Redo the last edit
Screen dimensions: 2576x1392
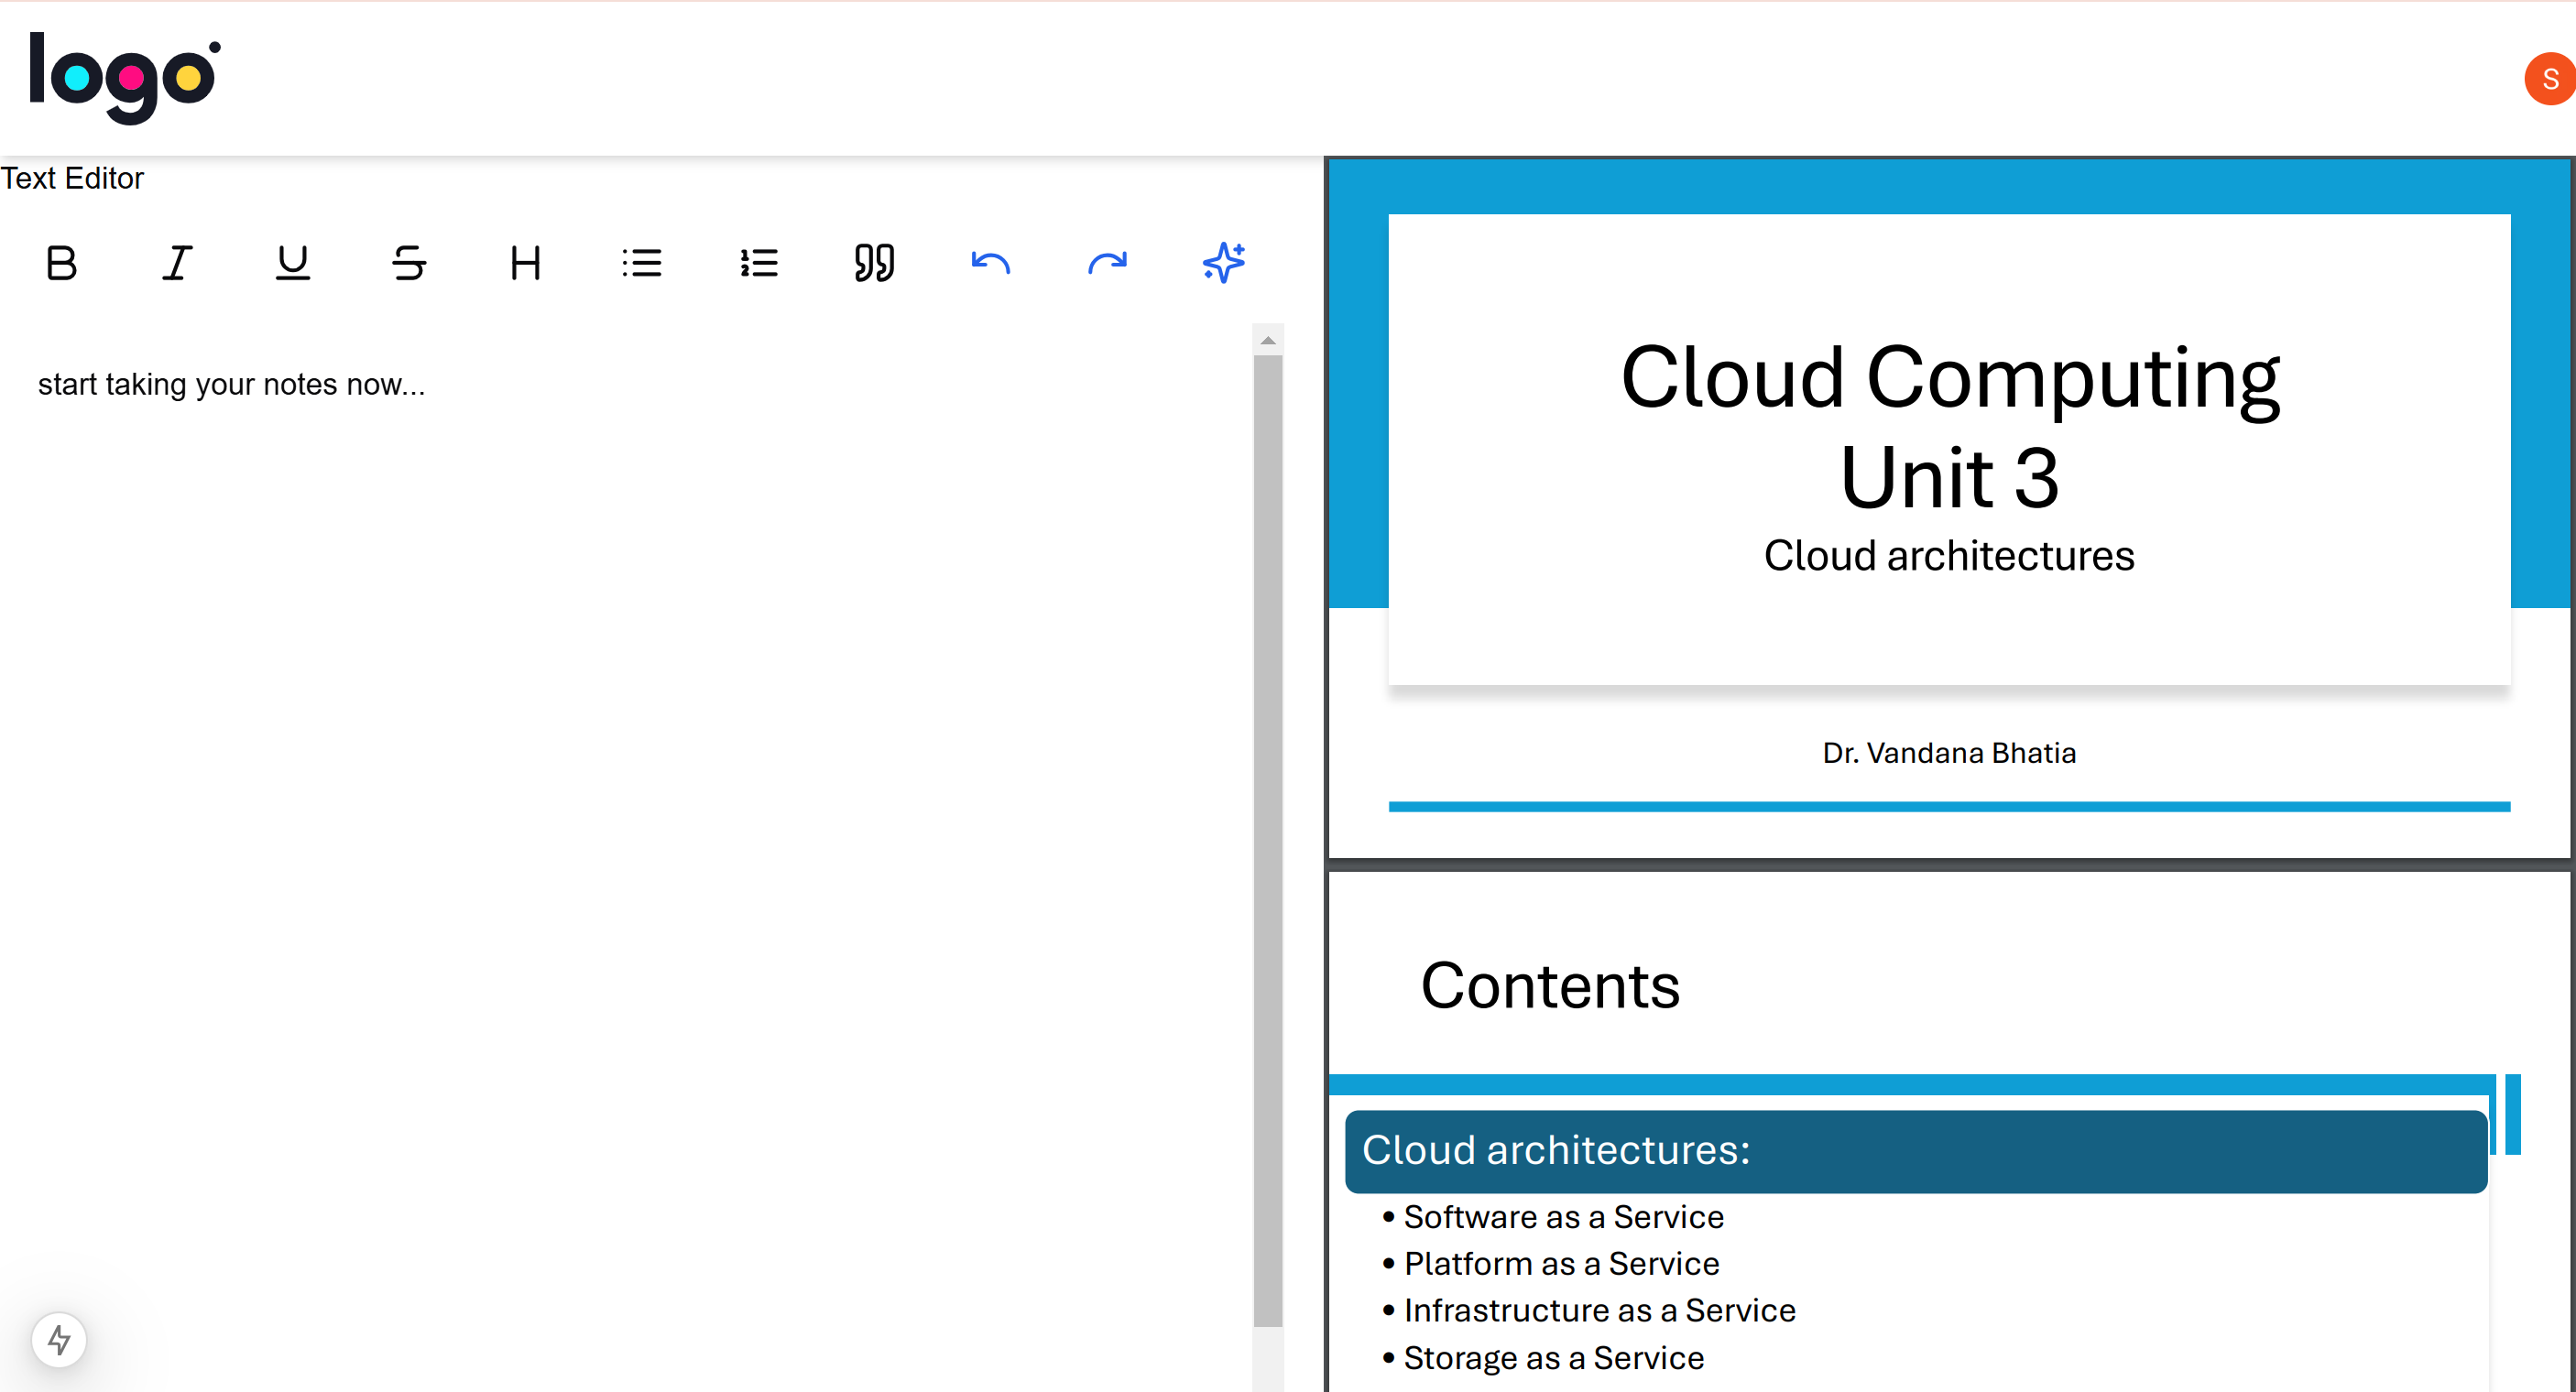click(x=1107, y=263)
